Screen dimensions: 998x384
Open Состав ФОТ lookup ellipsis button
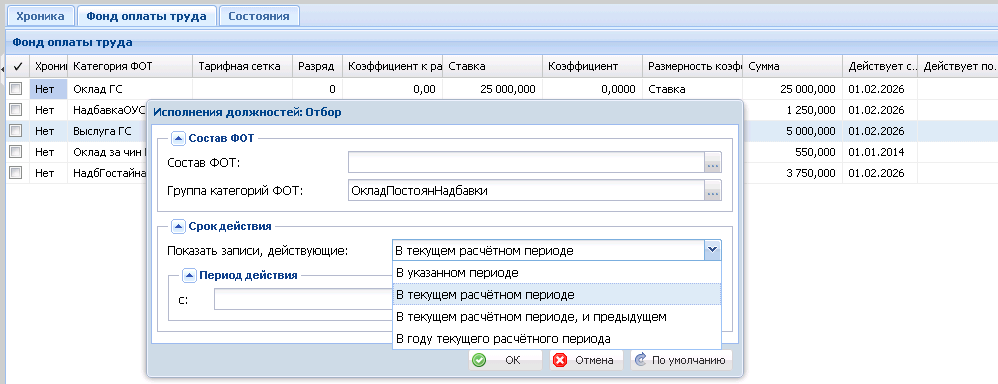713,164
